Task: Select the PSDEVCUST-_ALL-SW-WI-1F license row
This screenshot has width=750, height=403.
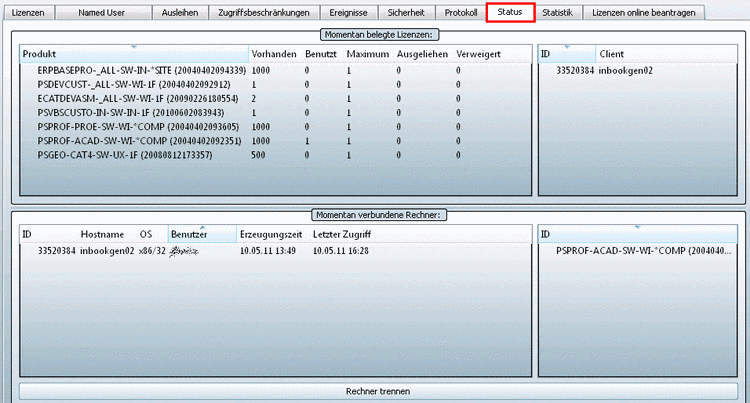Action: (276, 85)
